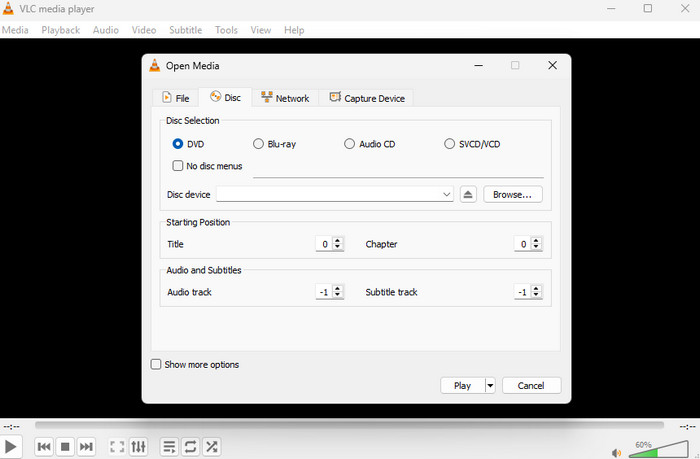Toggle fullscreen video mode
The width and height of the screenshot is (700, 459).
pyautogui.click(x=117, y=446)
